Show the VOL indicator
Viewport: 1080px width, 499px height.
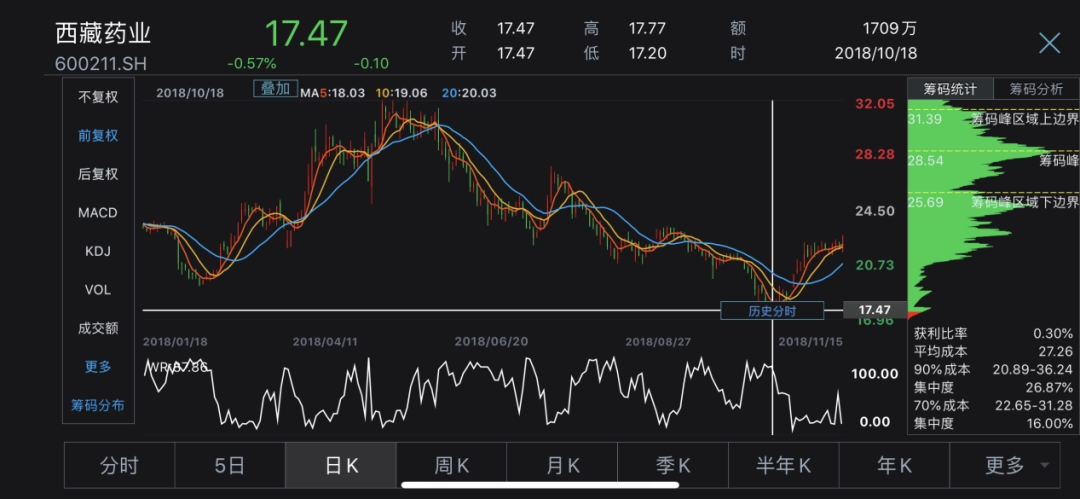98,290
